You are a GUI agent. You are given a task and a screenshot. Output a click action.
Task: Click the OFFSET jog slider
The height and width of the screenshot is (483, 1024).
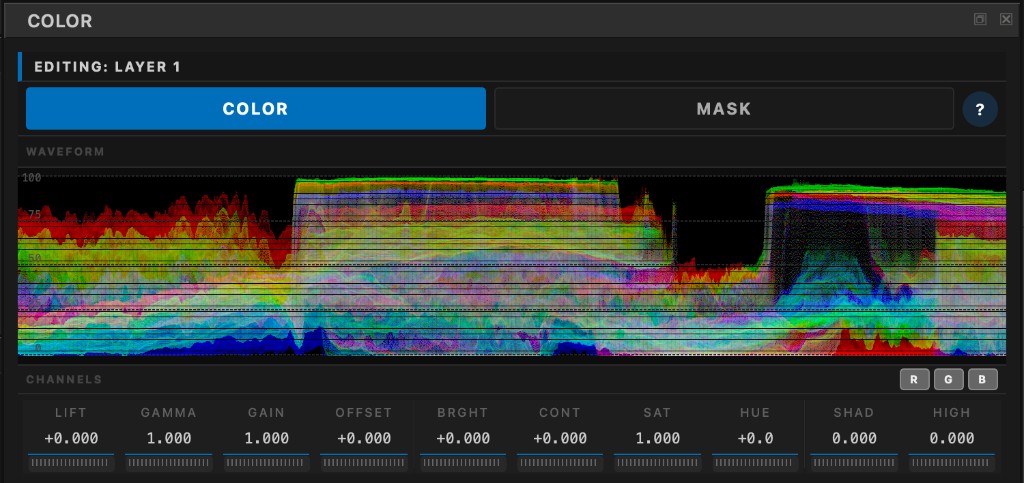tap(364, 463)
